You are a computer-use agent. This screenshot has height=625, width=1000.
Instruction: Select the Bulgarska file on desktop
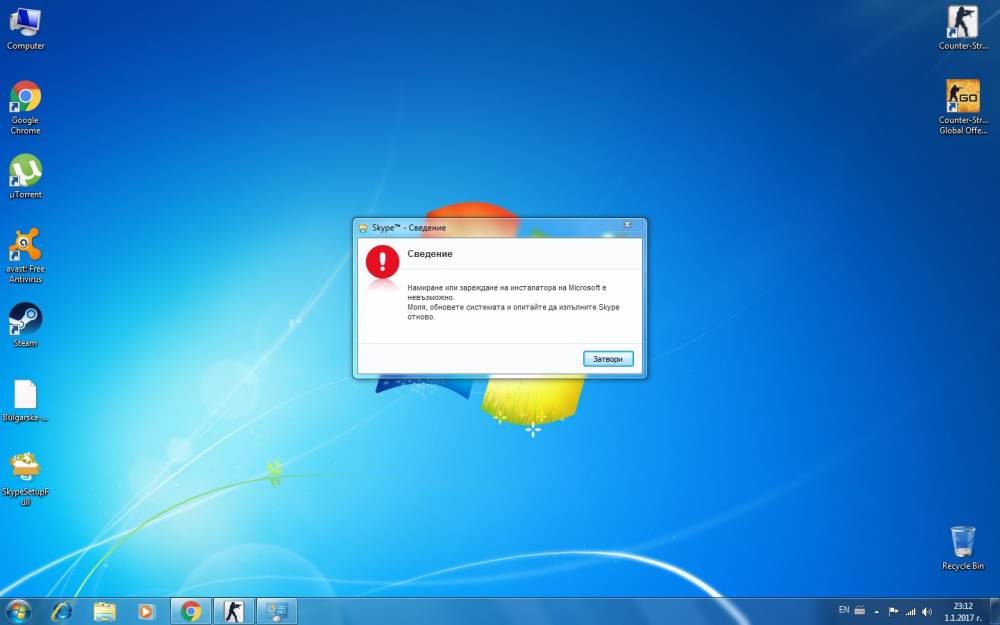coord(26,401)
